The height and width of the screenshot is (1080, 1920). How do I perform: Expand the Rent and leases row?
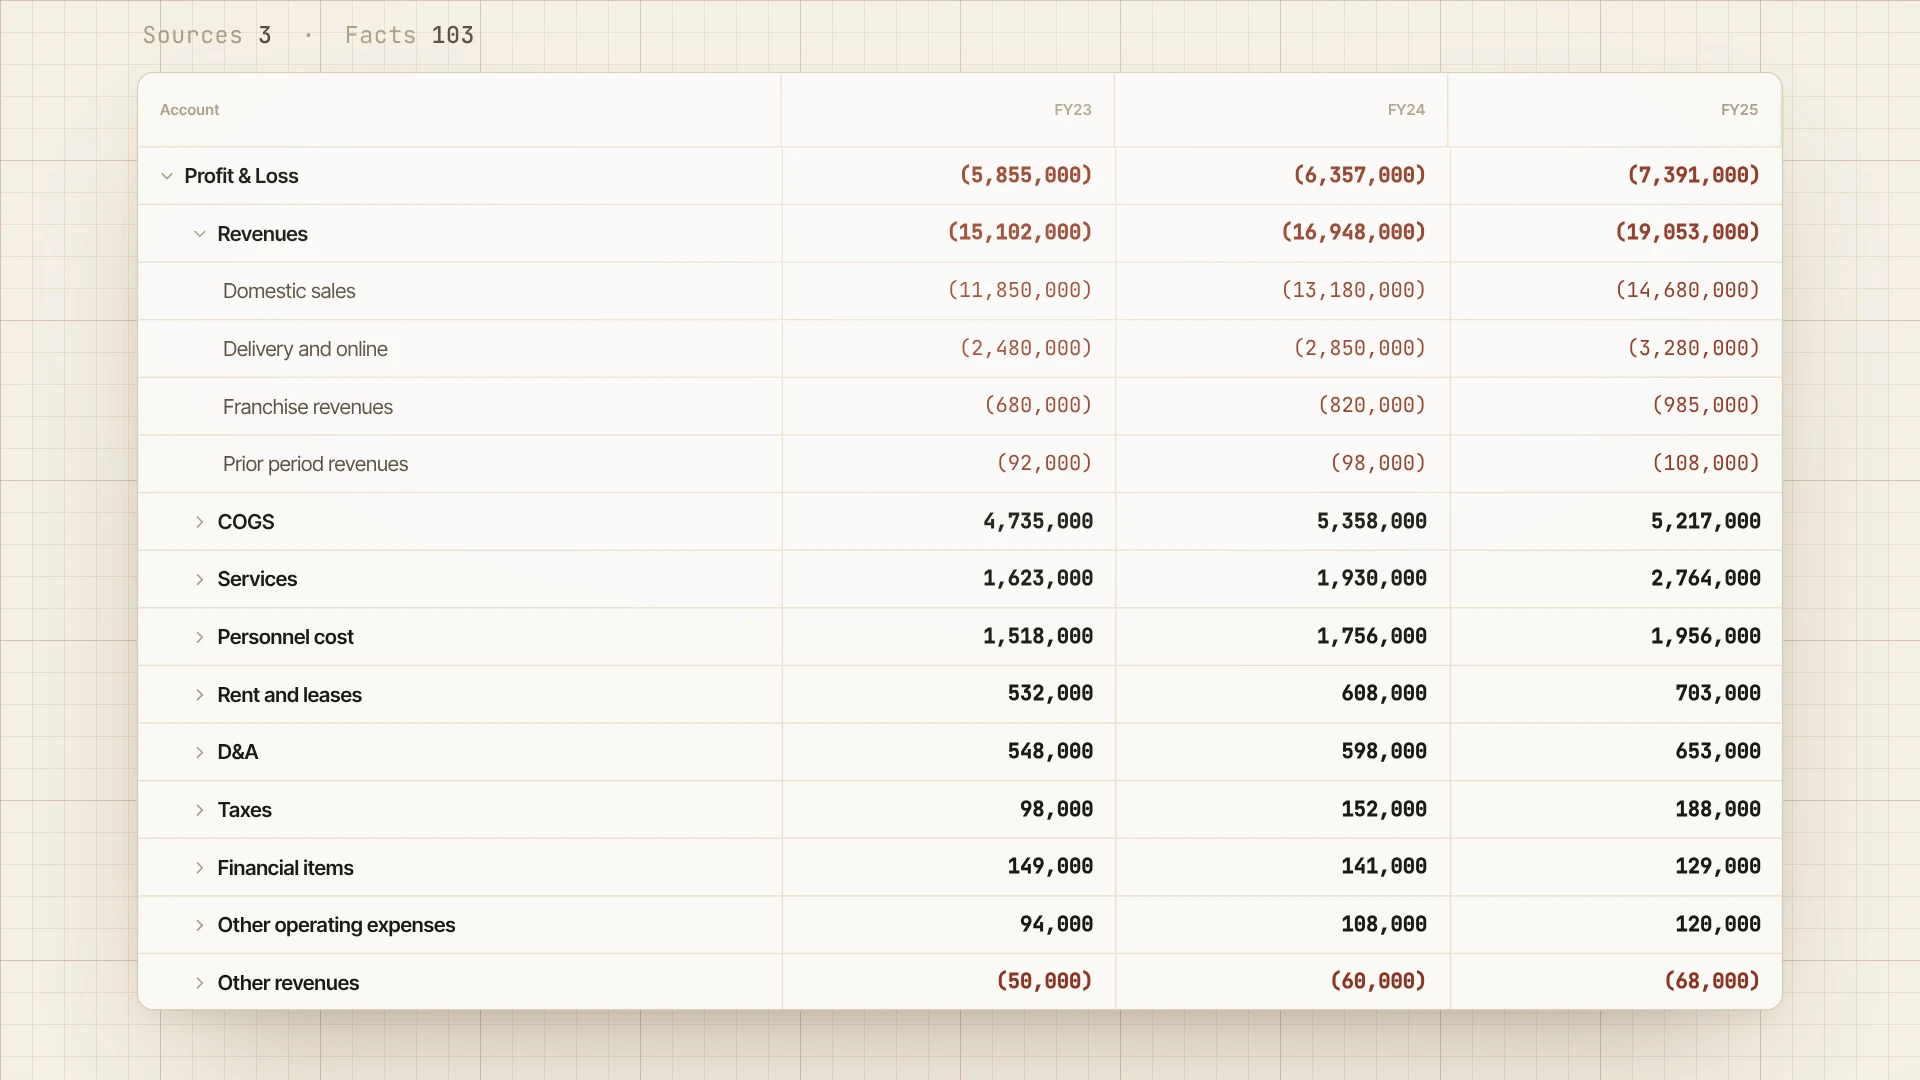click(x=200, y=695)
